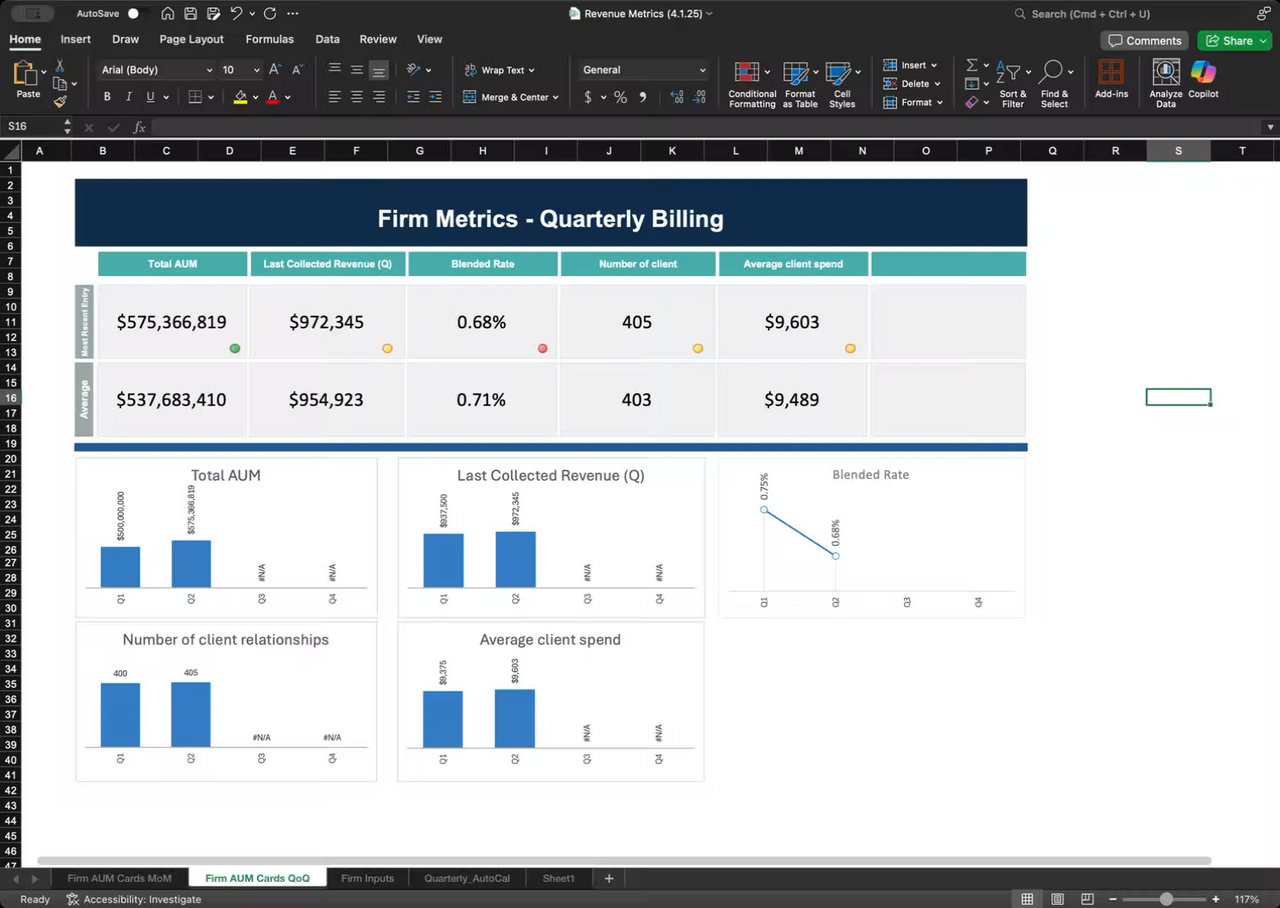The width and height of the screenshot is (1280, 908).
Task: Click the Insert cells button
Action: (x=910, y=65)
